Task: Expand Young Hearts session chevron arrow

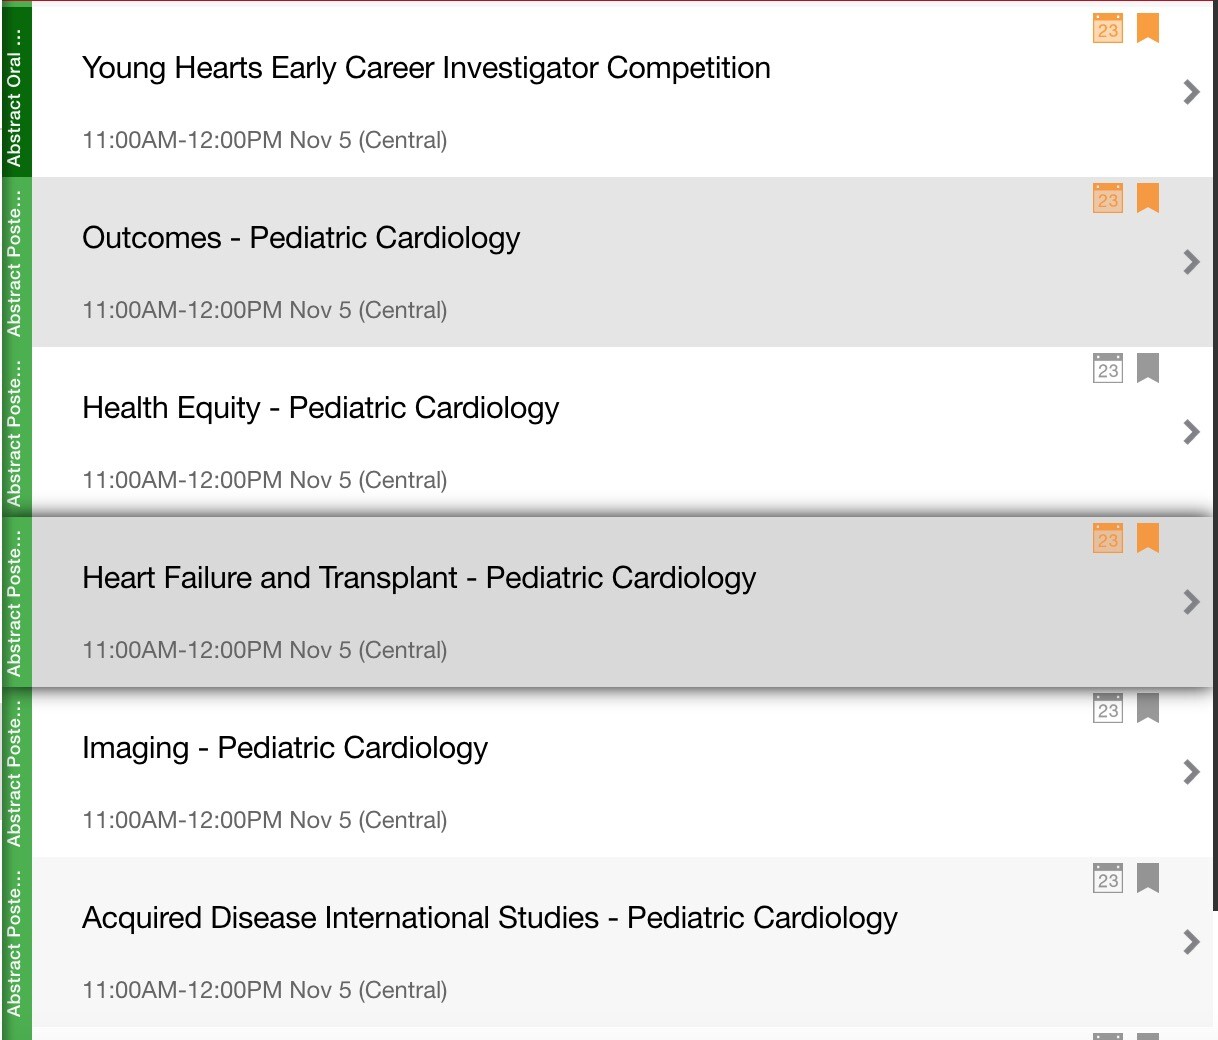Action: point(1191,92)
